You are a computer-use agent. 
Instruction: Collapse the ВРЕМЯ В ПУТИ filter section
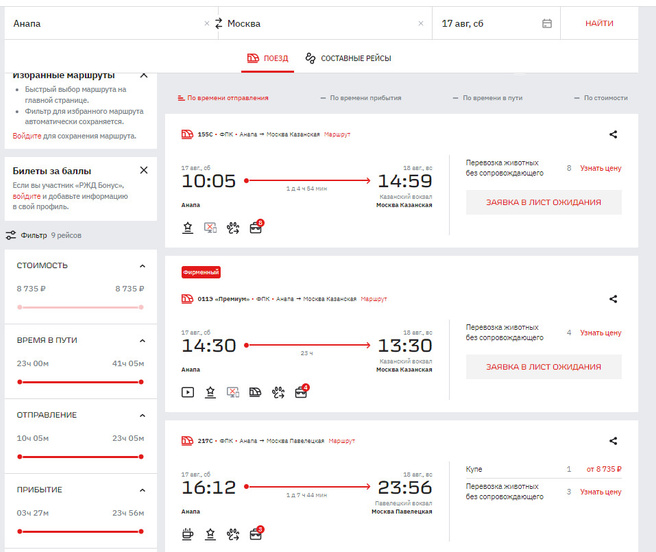(142, 341)
